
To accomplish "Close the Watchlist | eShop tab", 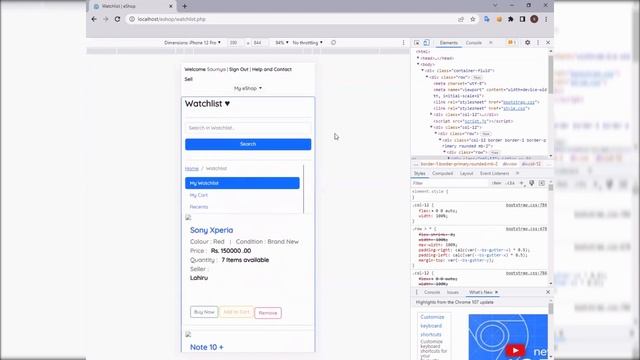I will 171,6.
